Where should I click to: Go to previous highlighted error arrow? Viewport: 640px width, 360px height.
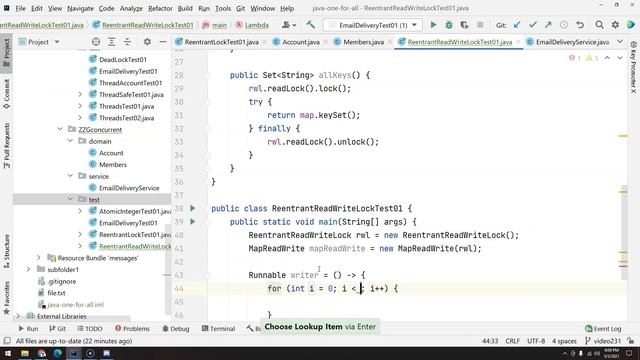coord(607,58)
